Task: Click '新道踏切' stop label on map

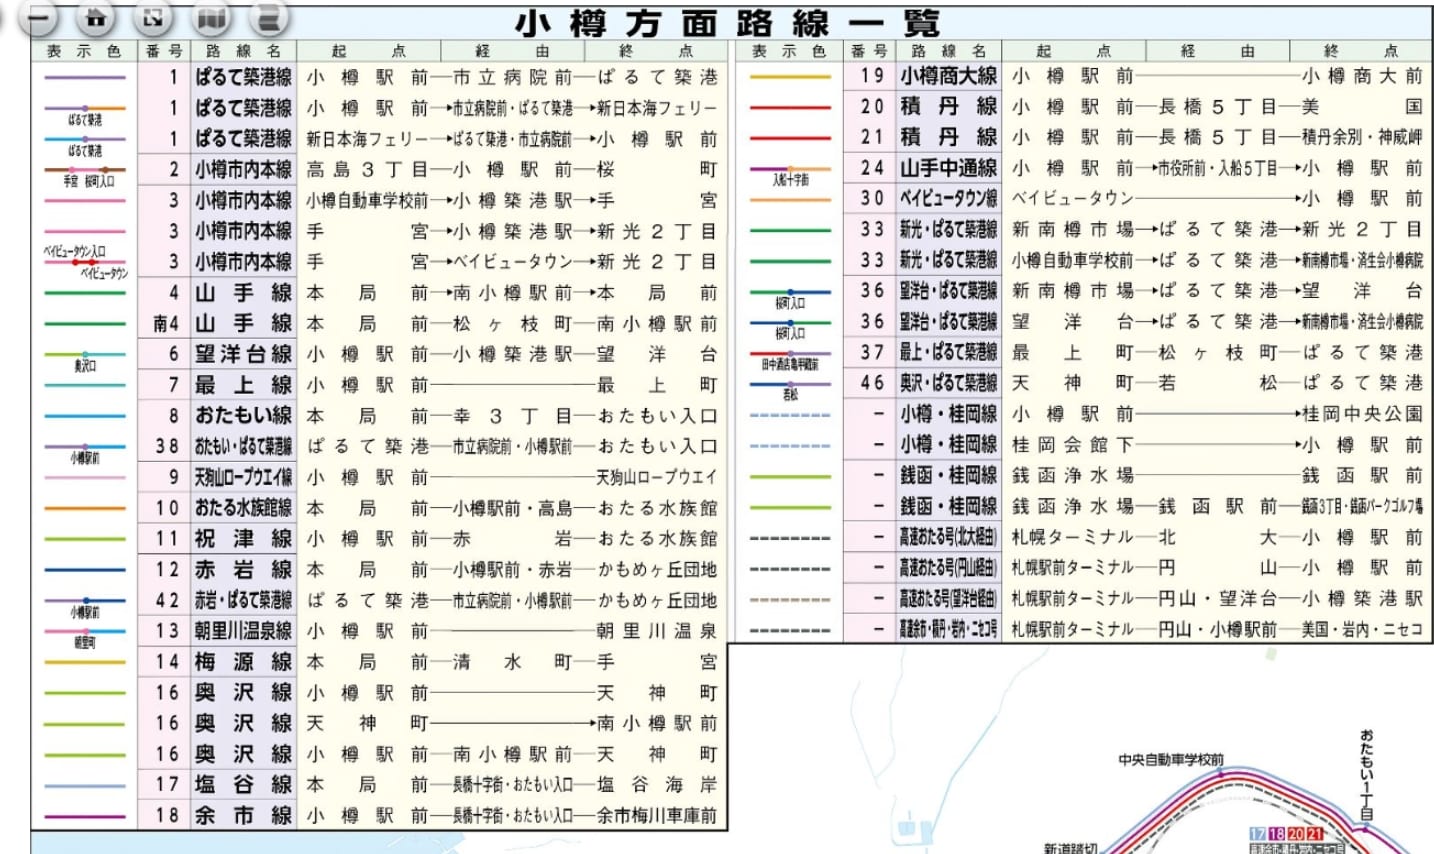Action: (1070, 848)
